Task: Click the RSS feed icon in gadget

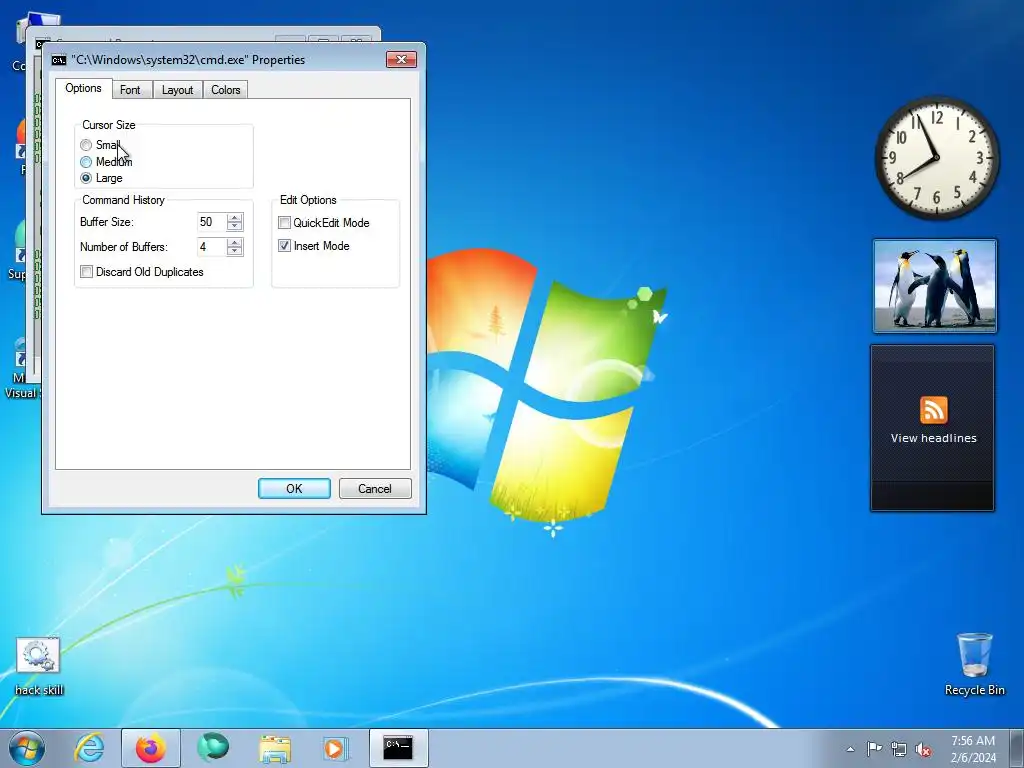Action: click(x=933, y=410)
